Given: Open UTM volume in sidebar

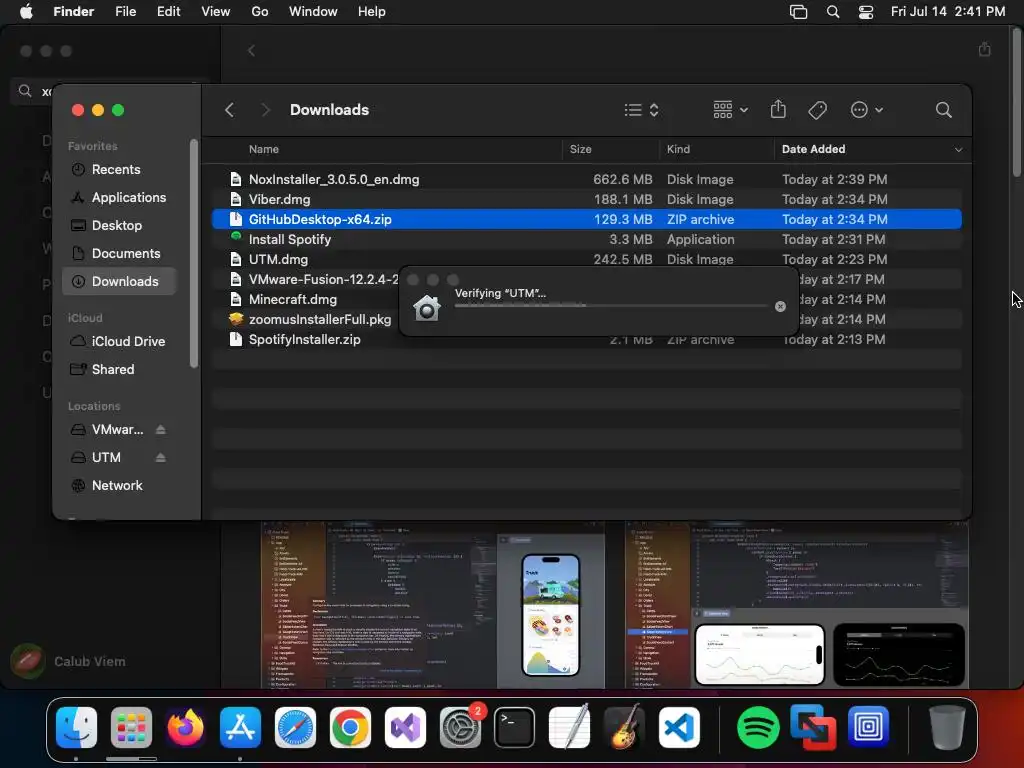Looking at the screenshot, I should pos(108,457).
